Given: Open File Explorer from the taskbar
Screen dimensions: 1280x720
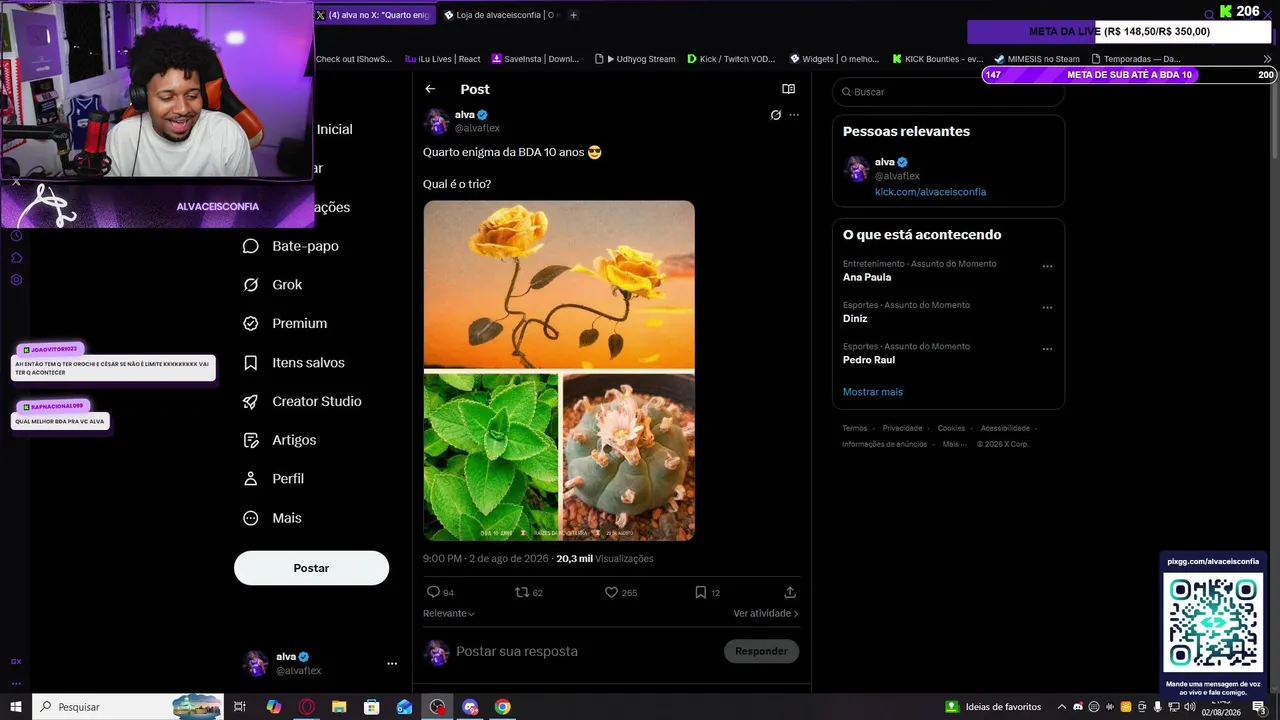Looking at the screenshot, I should [x=339, y=707].
